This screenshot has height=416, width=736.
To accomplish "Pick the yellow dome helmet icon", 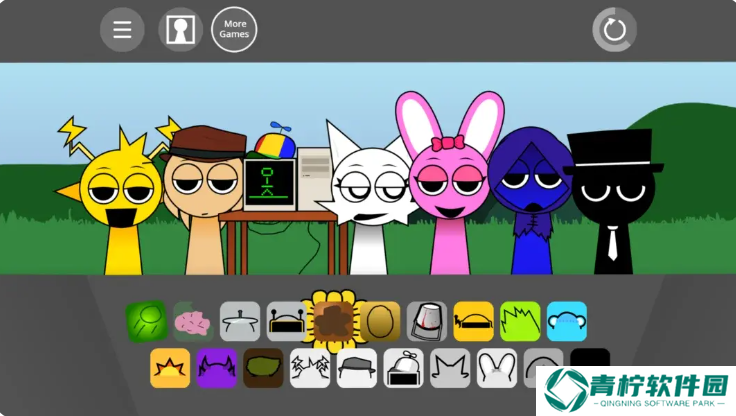I will 474,322.
